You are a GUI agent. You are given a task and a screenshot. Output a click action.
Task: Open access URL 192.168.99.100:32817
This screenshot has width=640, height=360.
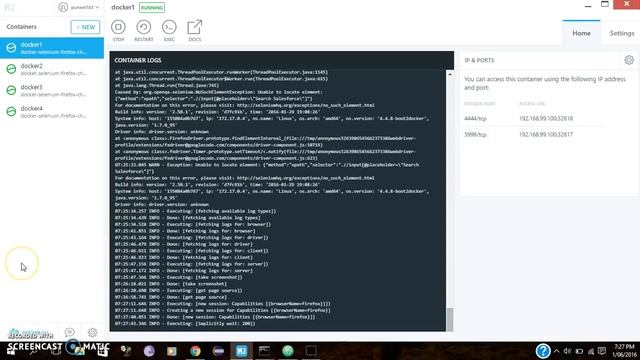(546, 134)
